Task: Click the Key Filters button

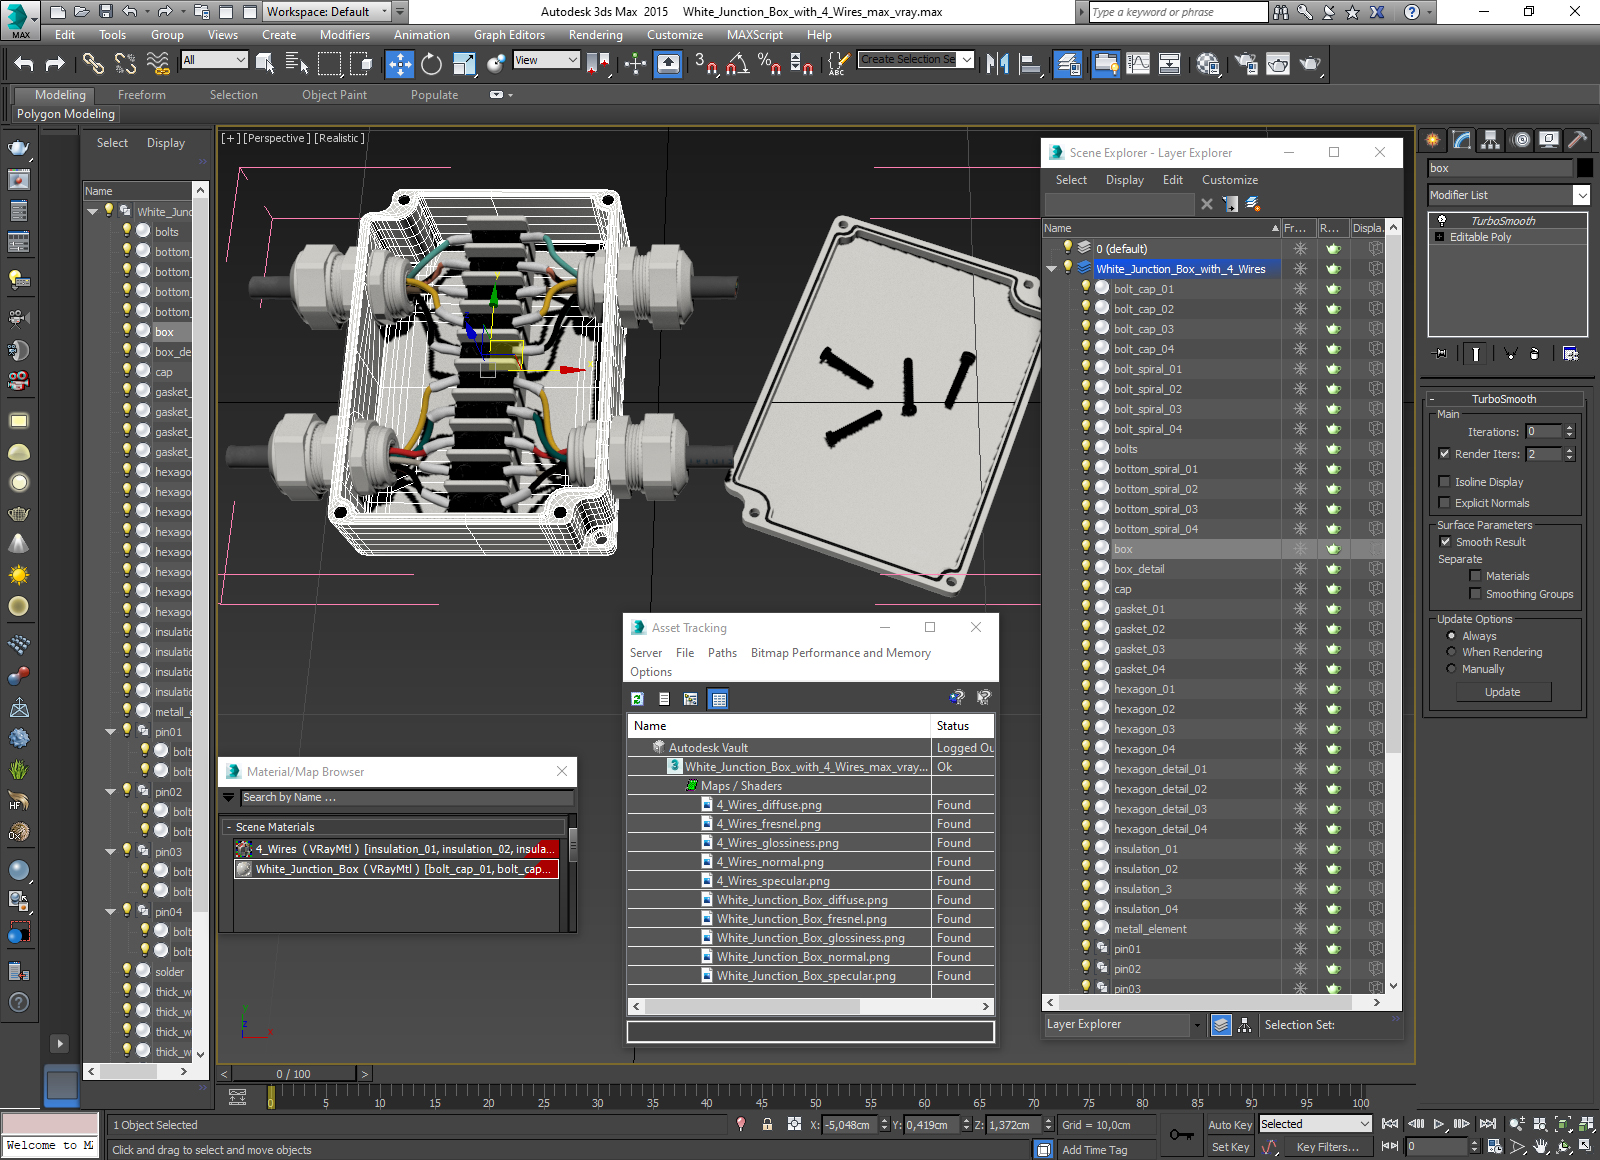Action: (1327, 1147)
